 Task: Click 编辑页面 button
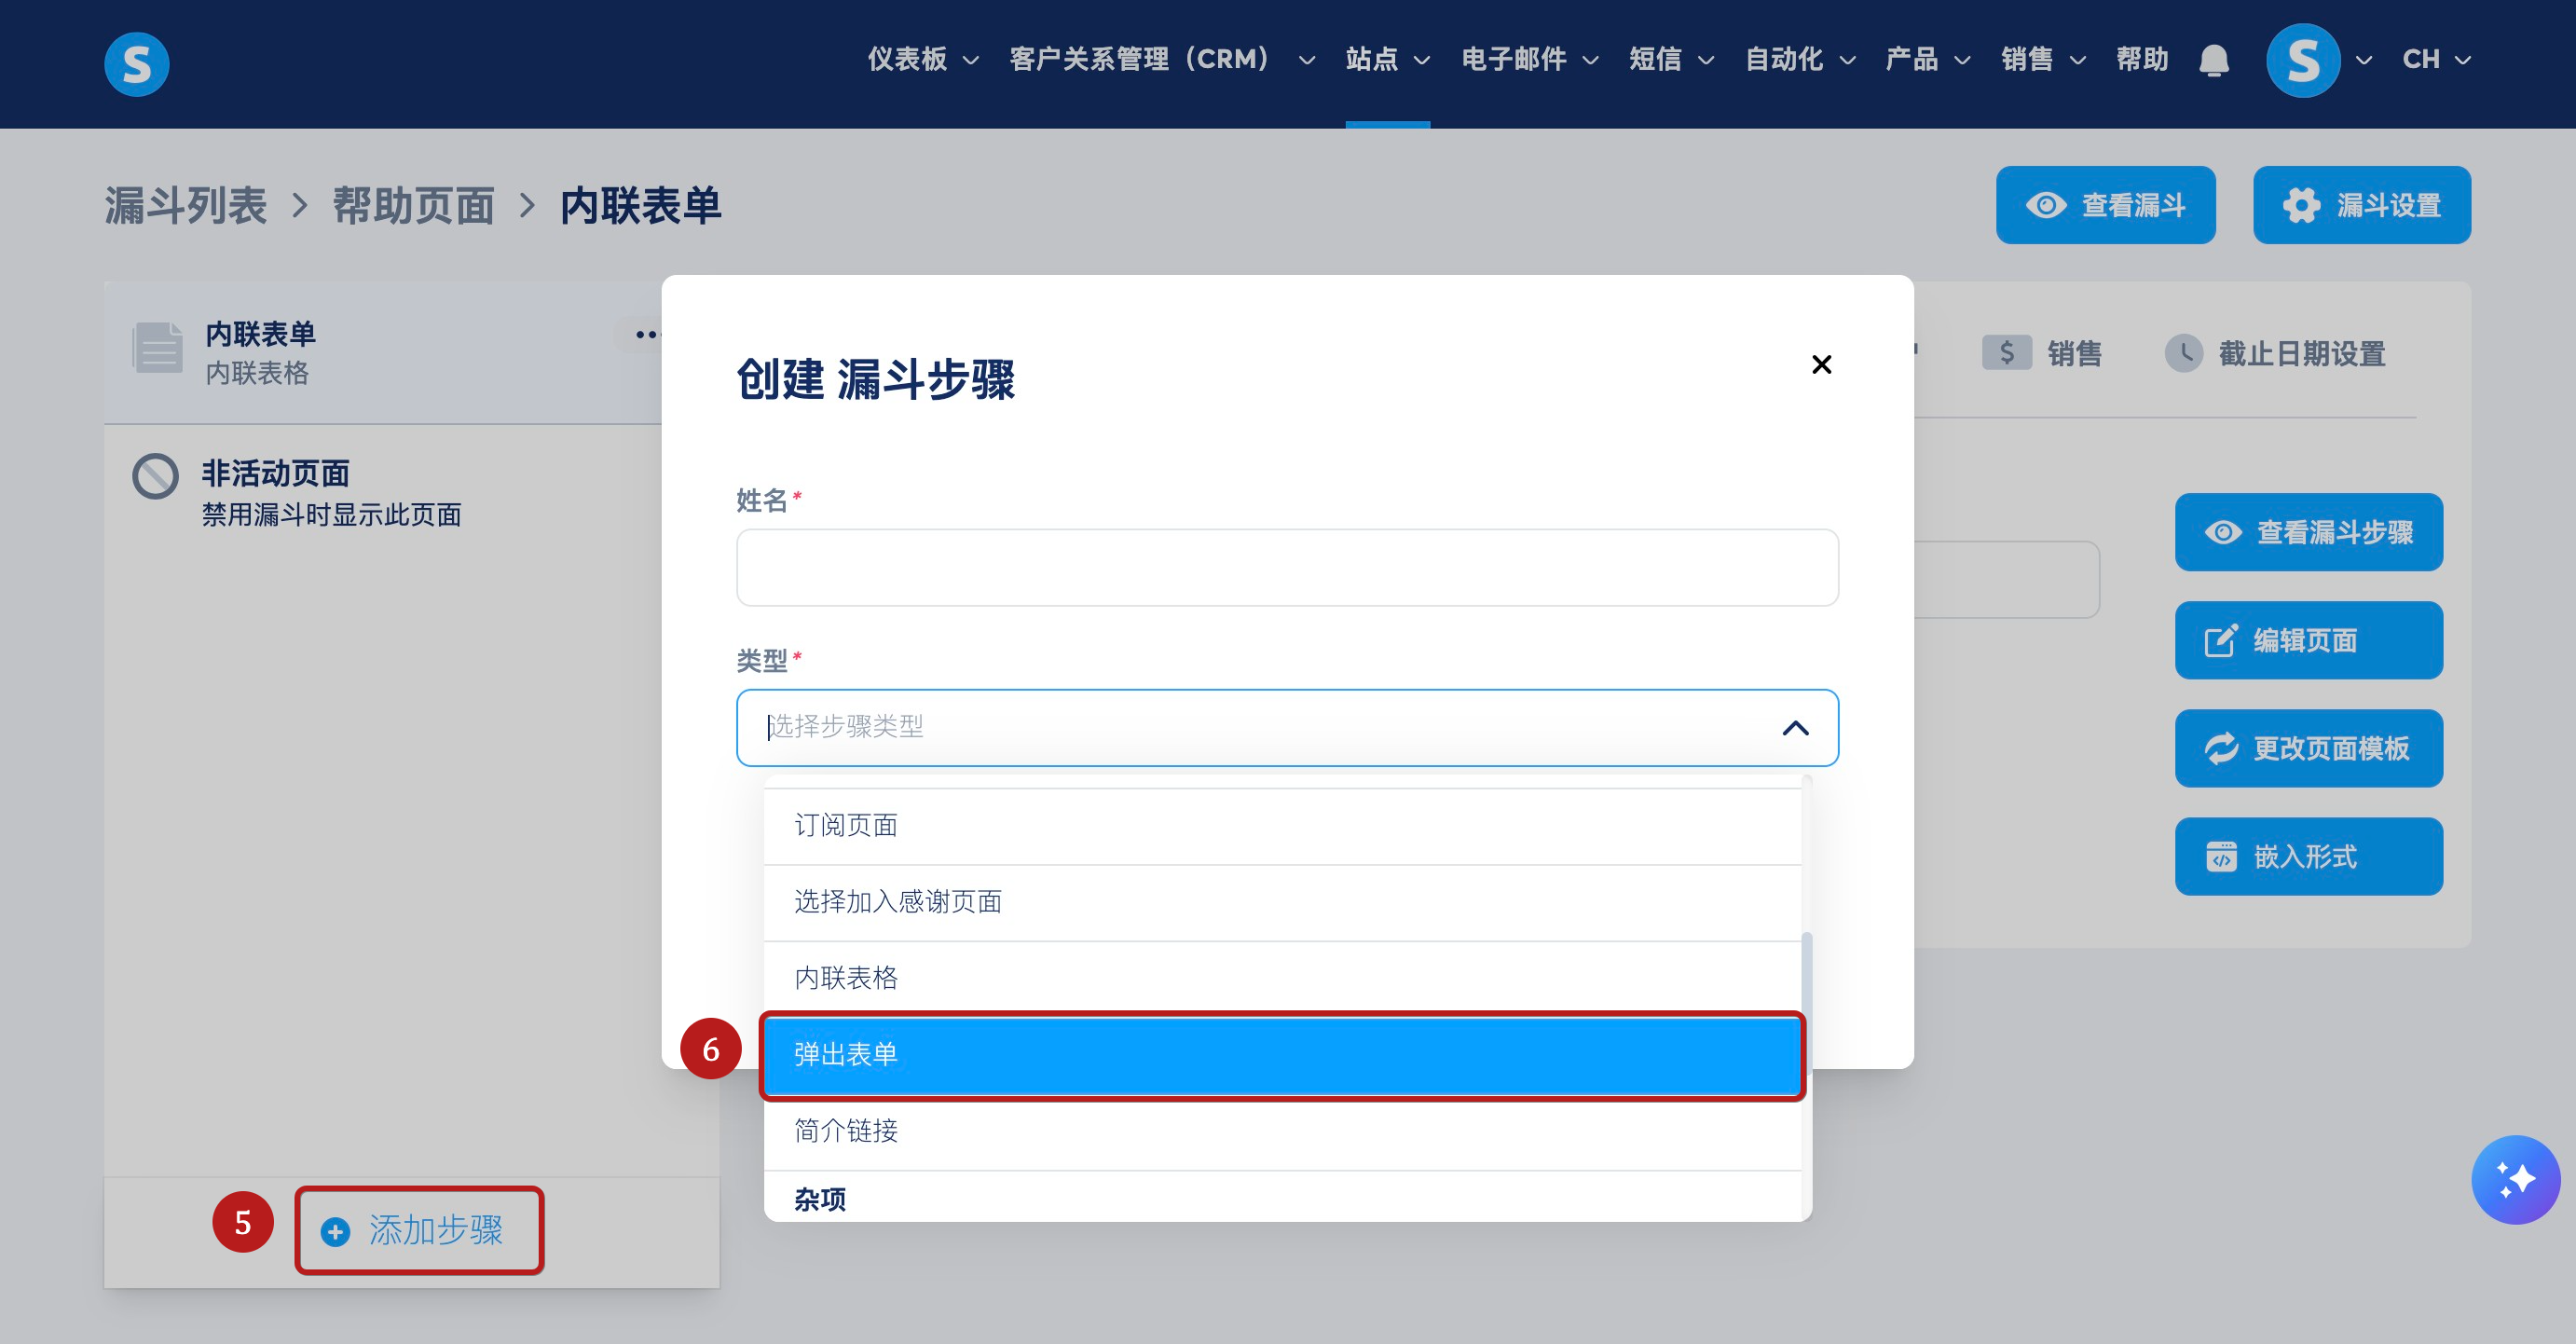click(2308, 640)
